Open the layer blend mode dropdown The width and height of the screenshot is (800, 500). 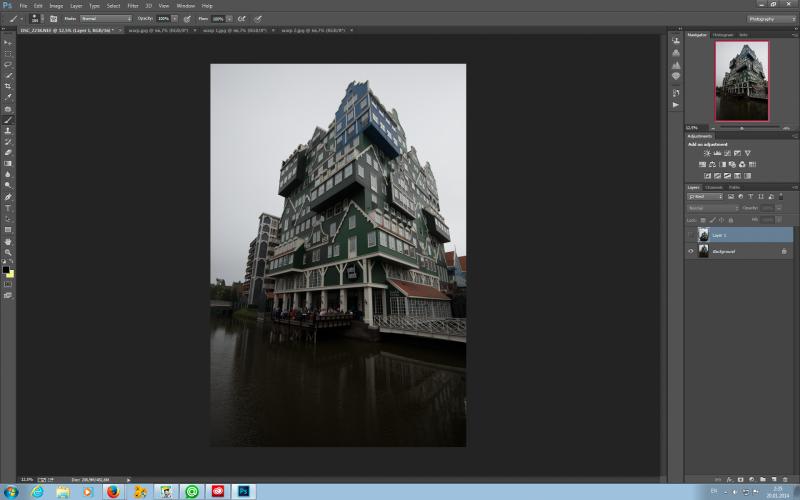coord(712,208)
